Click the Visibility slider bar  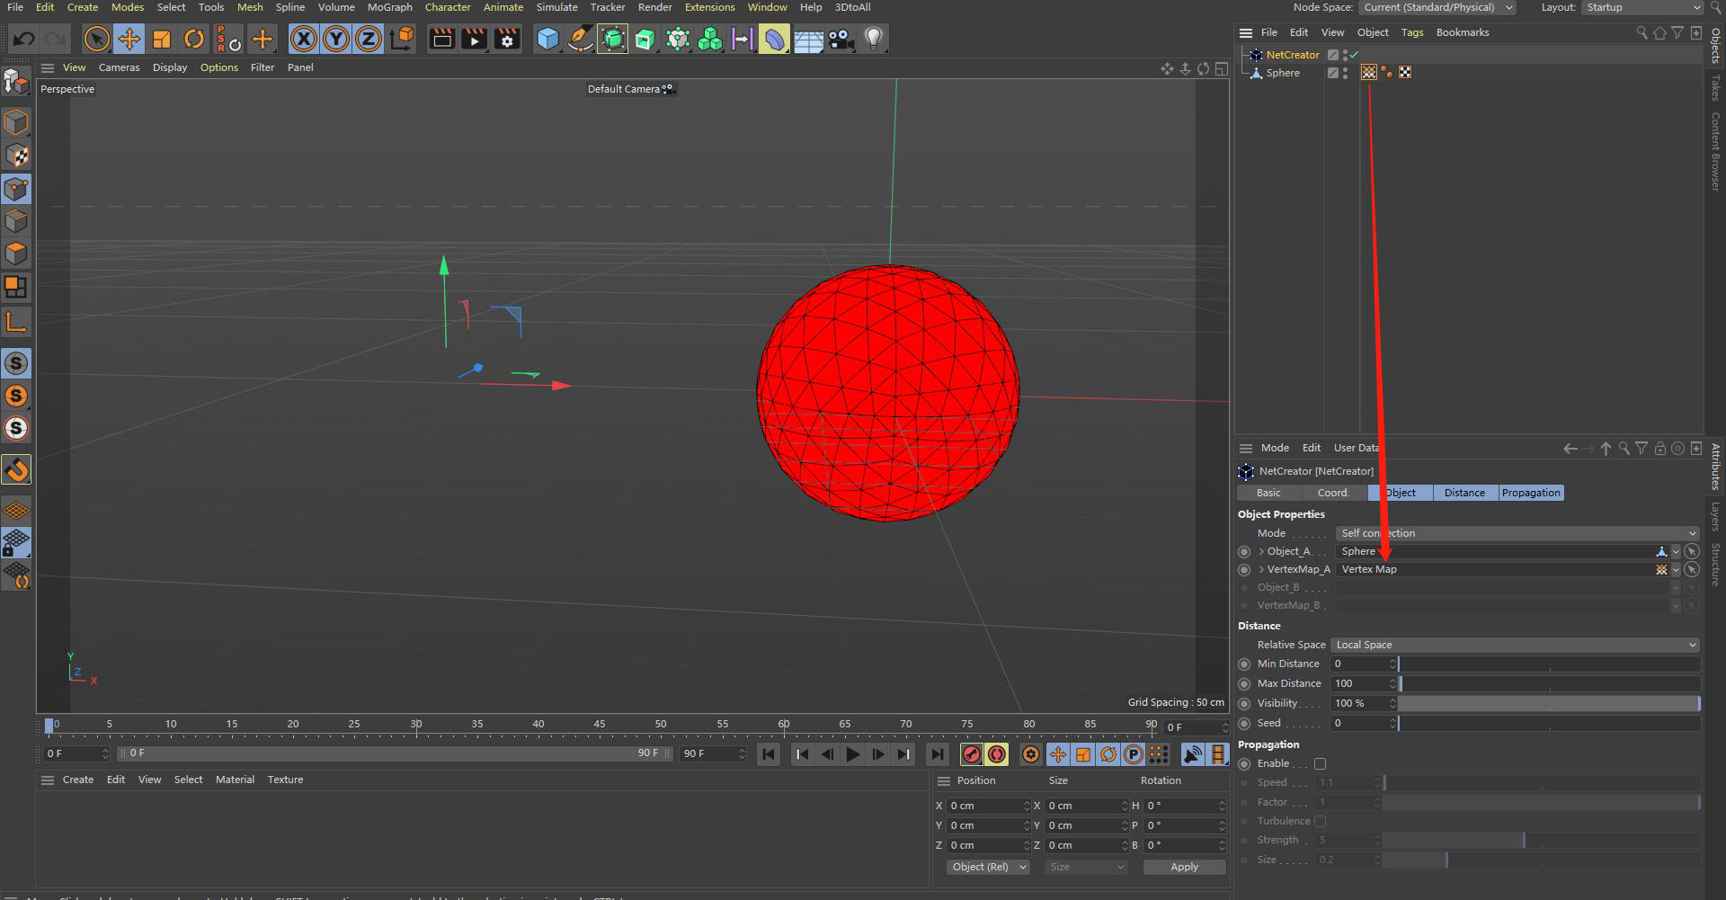coord(1549,703)
